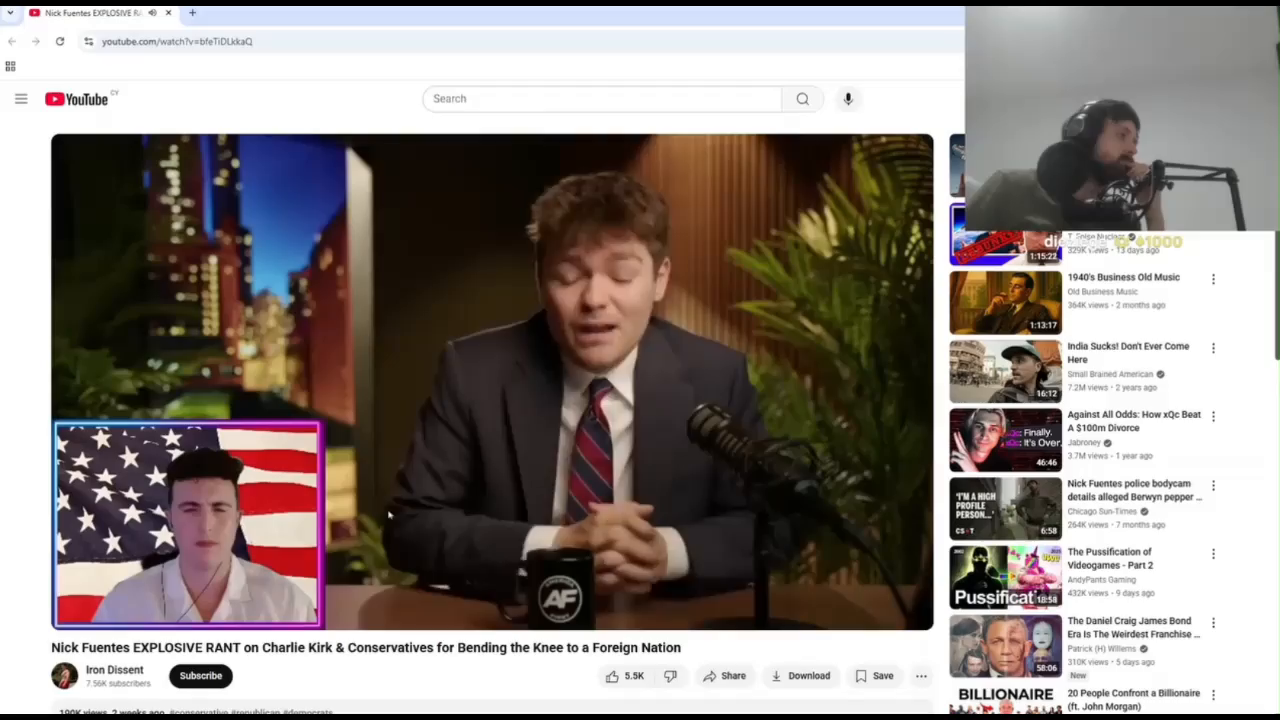Open the '1940's Business Old Music' title
The image size is (1280, 720).
pos(1123,277)
